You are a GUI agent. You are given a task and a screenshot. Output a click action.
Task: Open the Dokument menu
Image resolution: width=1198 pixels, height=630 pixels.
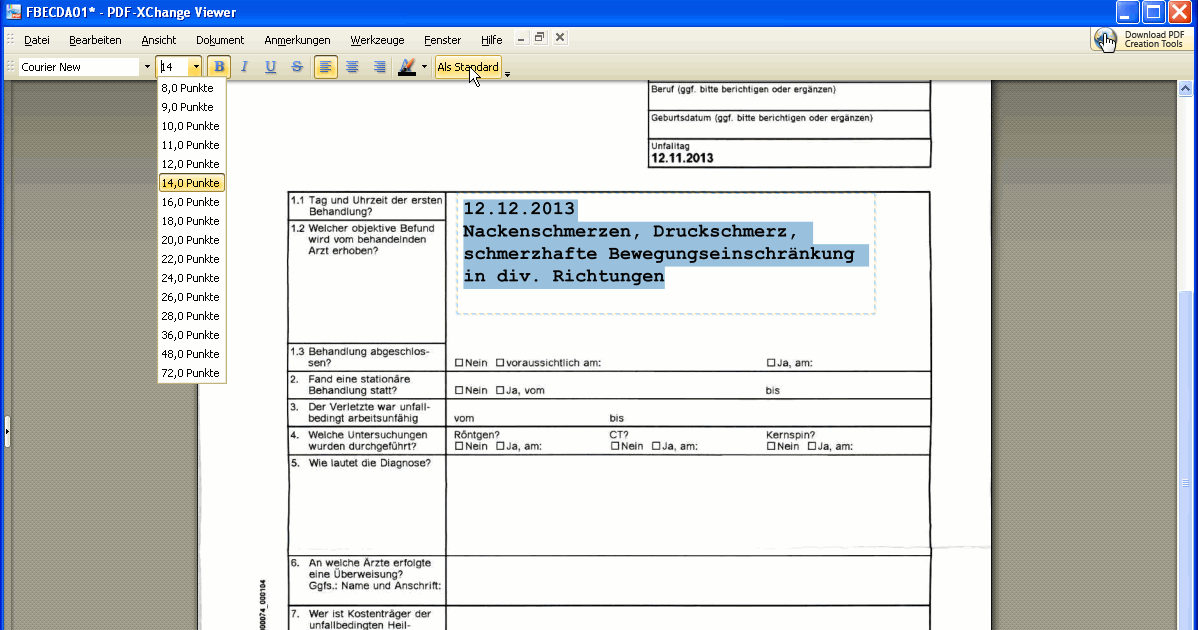pos(220,40)
